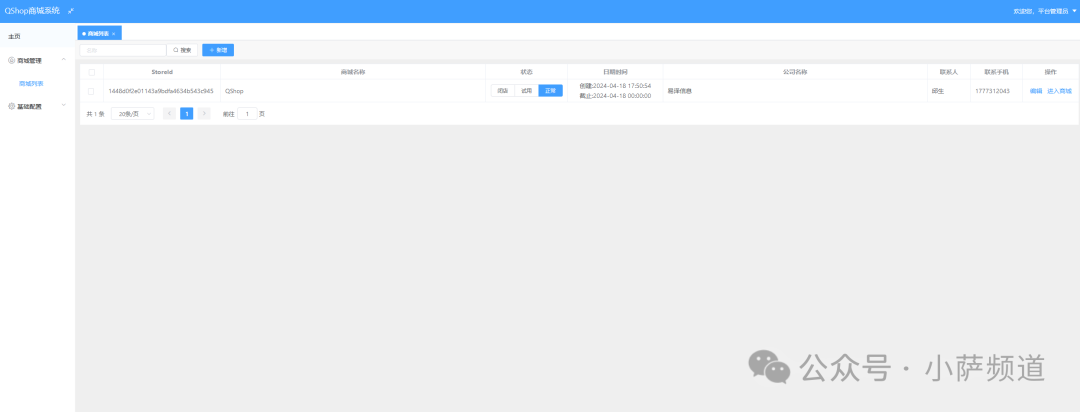Focus the 名称 search input field
This screenshot has width=1080, height=412.
coord(123,50)
